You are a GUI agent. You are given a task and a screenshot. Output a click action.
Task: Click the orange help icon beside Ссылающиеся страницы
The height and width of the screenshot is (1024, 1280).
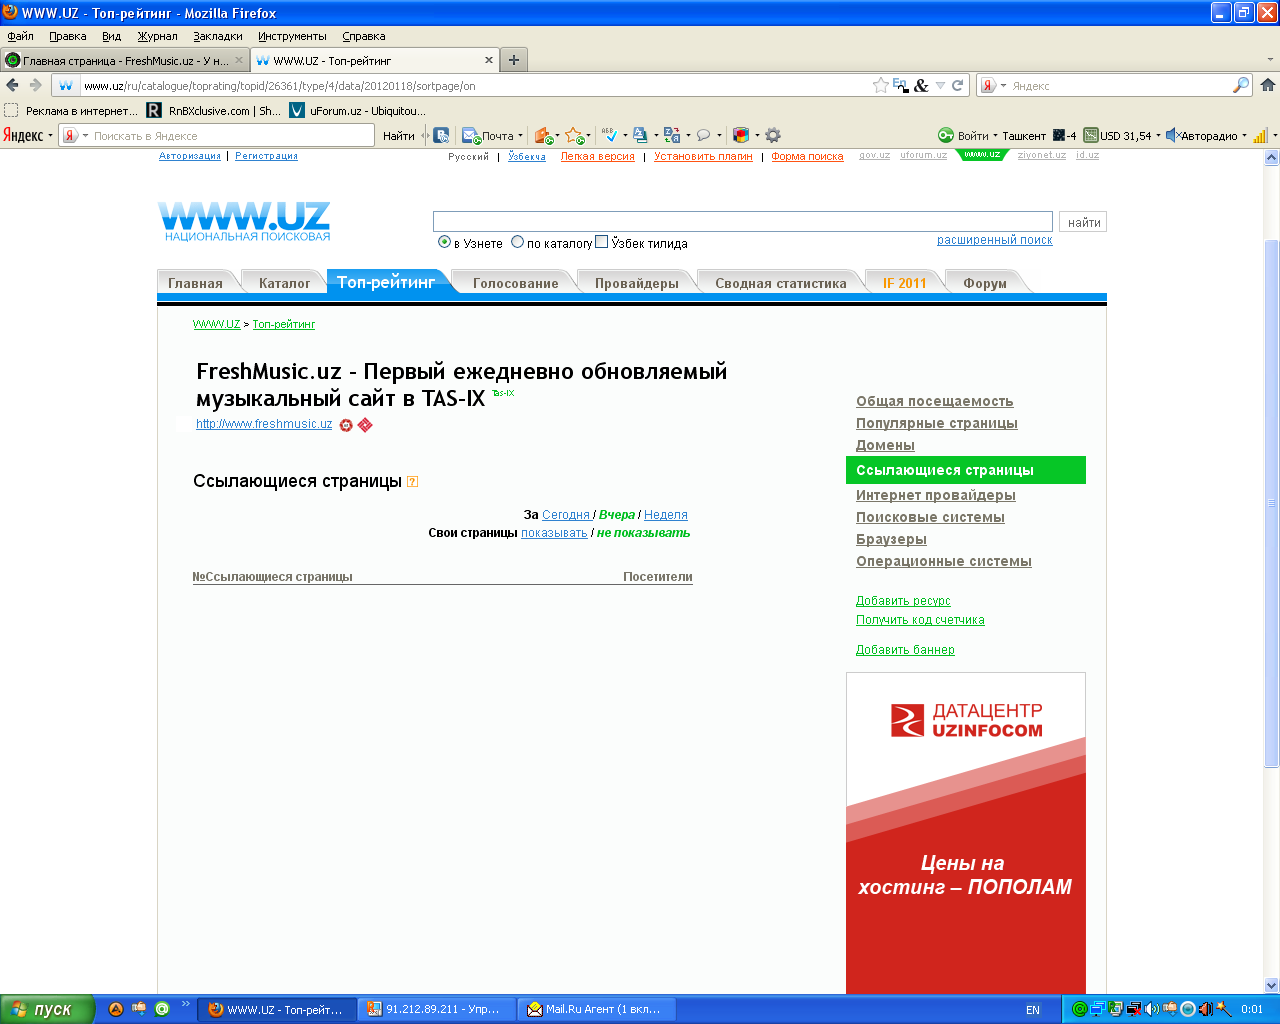(412, 482)
